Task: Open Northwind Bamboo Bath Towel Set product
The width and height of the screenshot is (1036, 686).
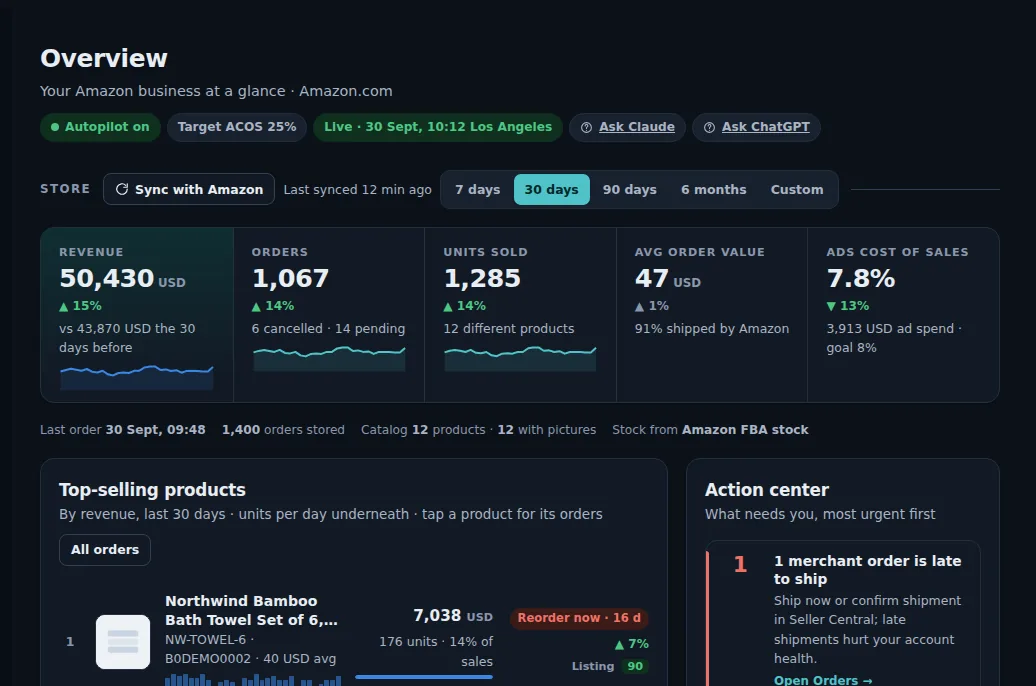Action: (251, 611)
